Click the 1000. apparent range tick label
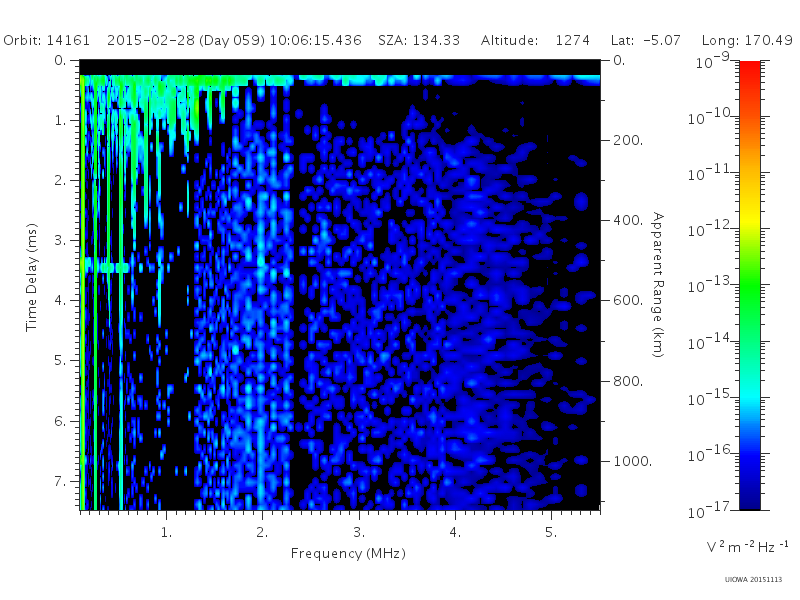Screen dimensions: 800x600 633,461
